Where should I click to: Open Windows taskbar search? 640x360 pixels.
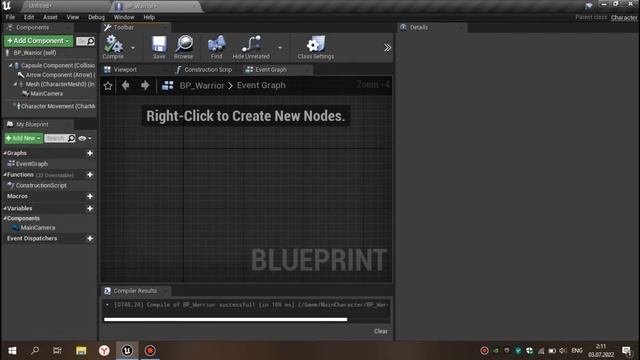tap(35, 351)
